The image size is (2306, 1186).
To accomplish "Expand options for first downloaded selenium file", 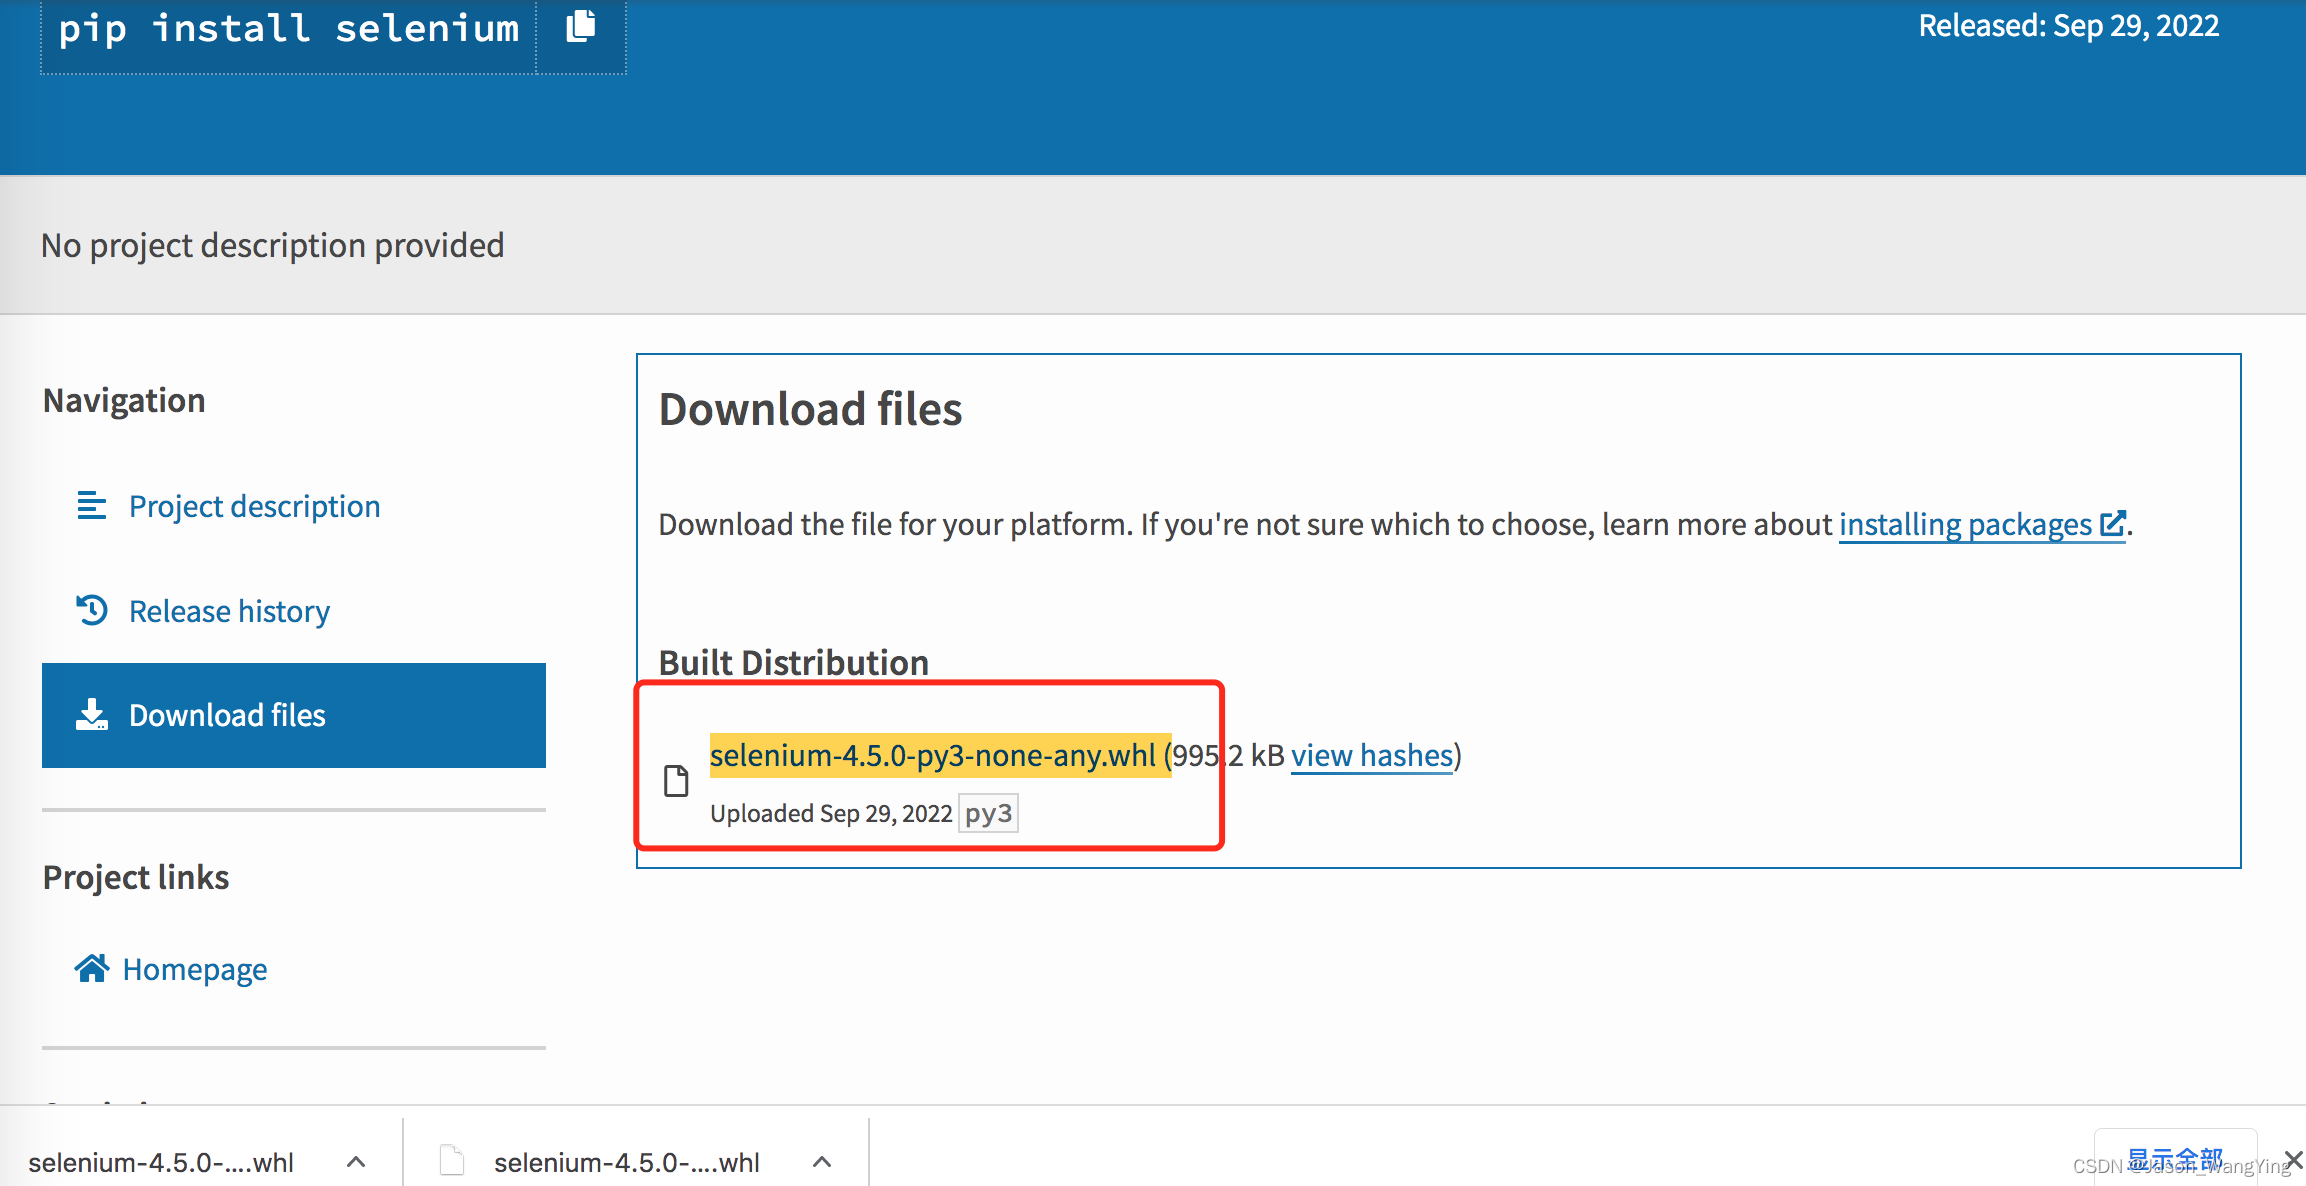I will [x=356, y=1162].
